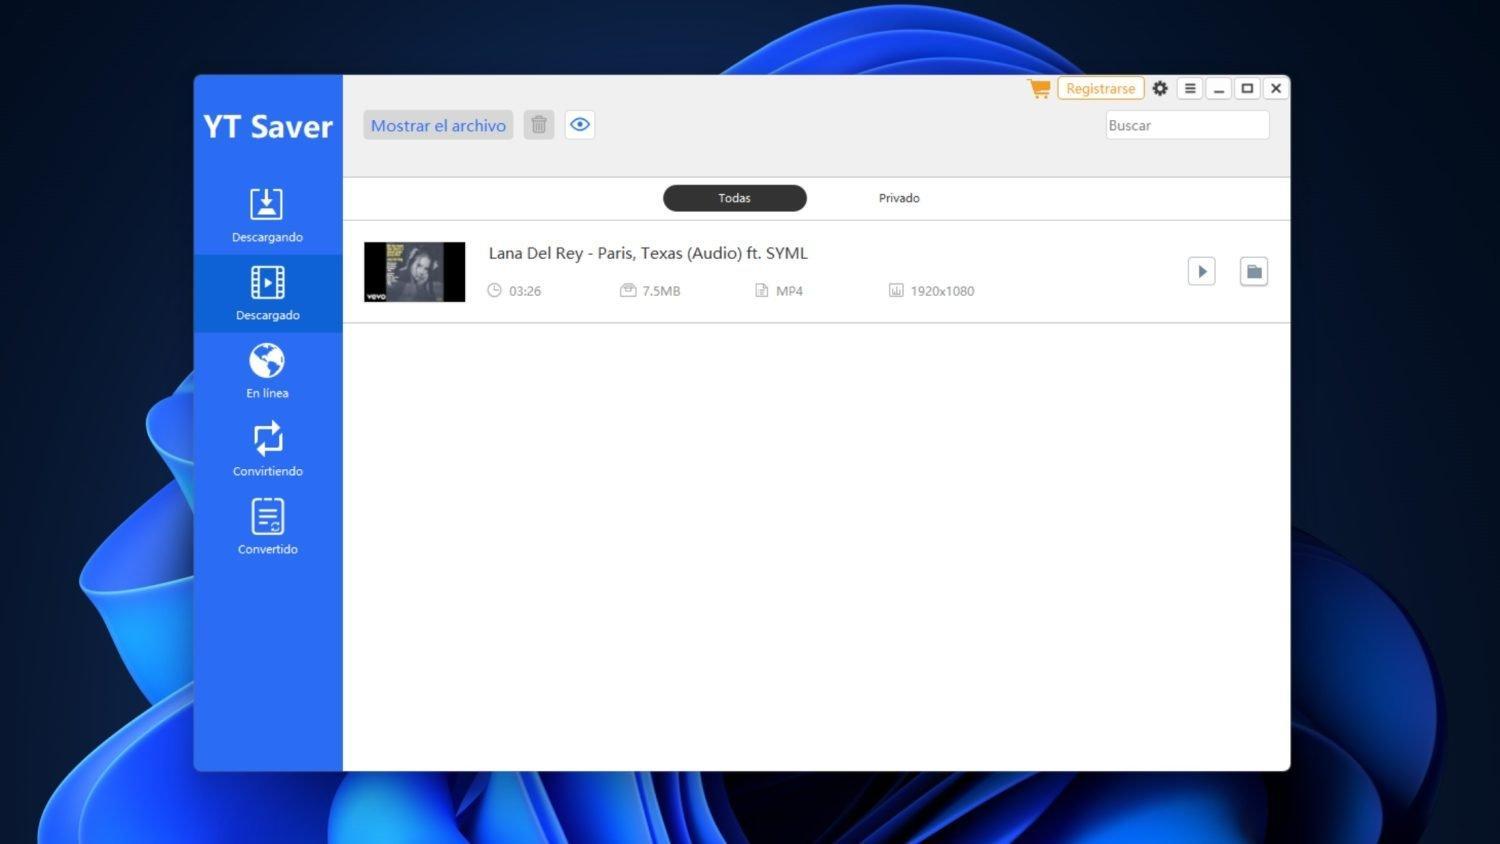Open folder for Lana Del Rey file
This screenshot has width=1500, height=844.
coord(1254,271)
